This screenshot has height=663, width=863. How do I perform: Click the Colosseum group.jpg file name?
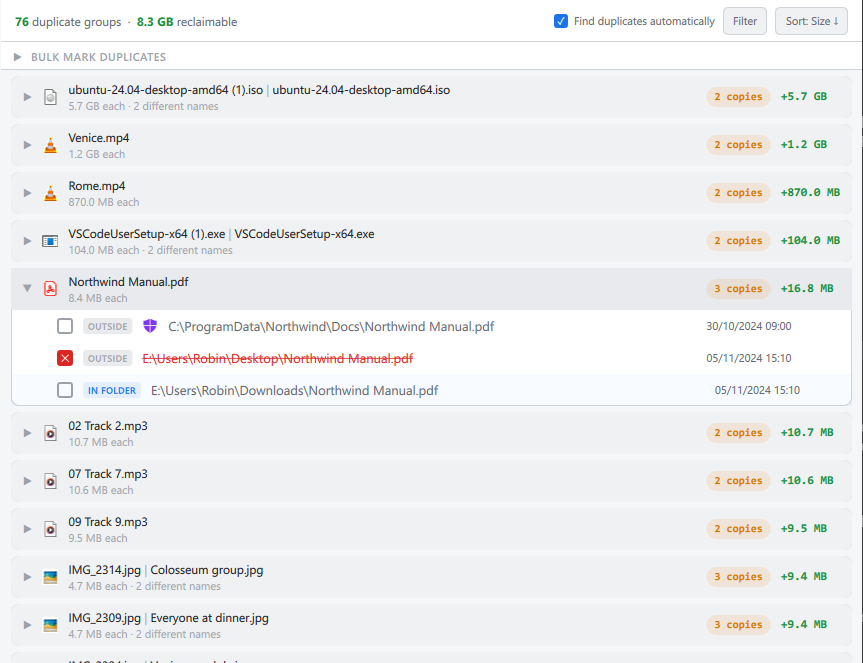(207, 570)
